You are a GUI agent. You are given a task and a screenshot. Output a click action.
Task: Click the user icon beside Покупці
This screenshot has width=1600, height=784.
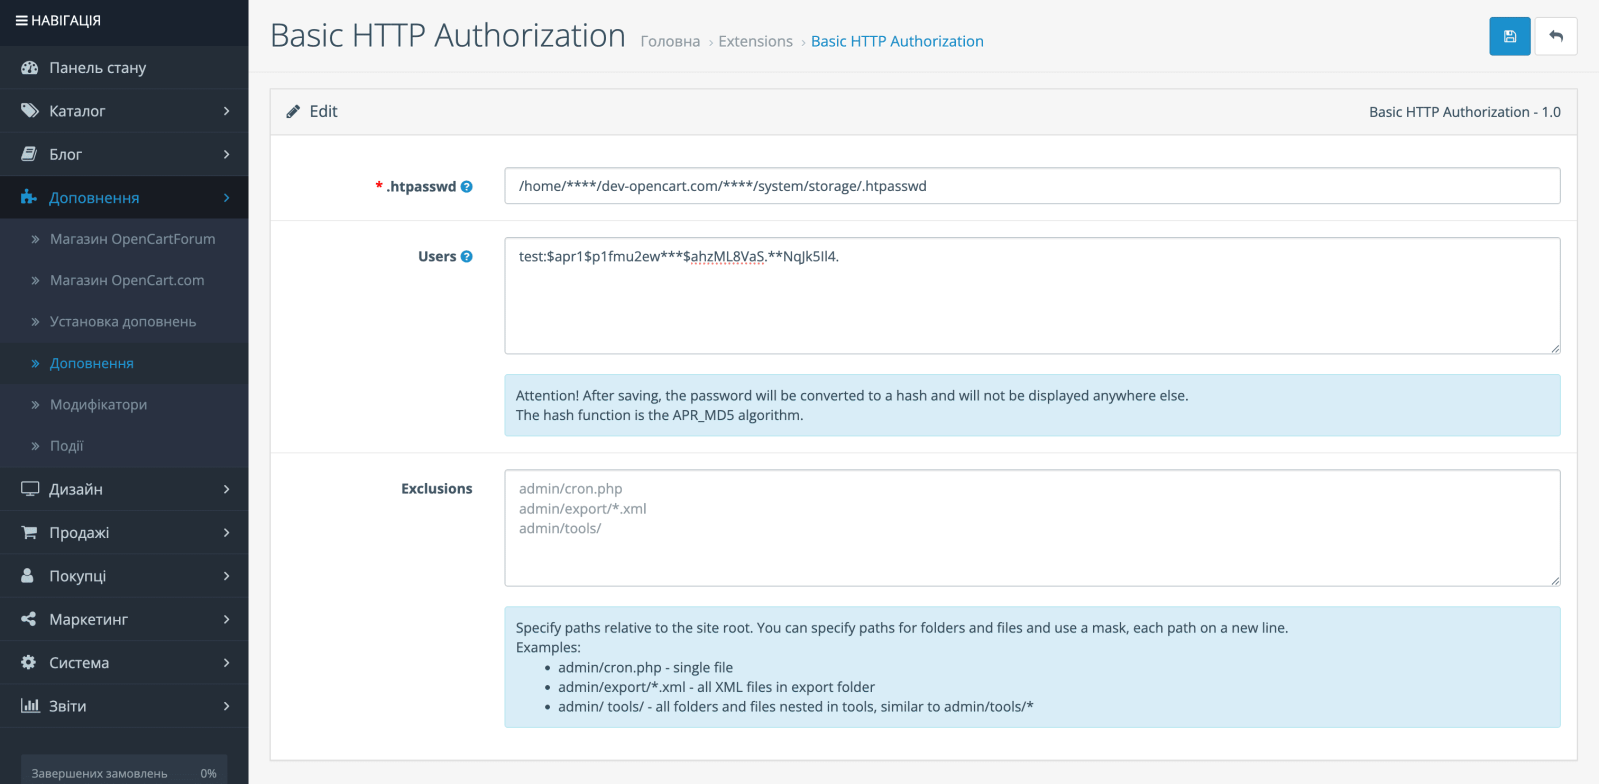[x=28, y=576]
